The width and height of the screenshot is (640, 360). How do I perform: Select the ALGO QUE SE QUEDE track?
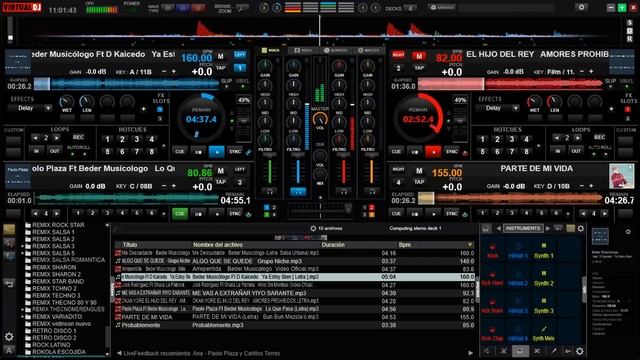pos(294,261)
